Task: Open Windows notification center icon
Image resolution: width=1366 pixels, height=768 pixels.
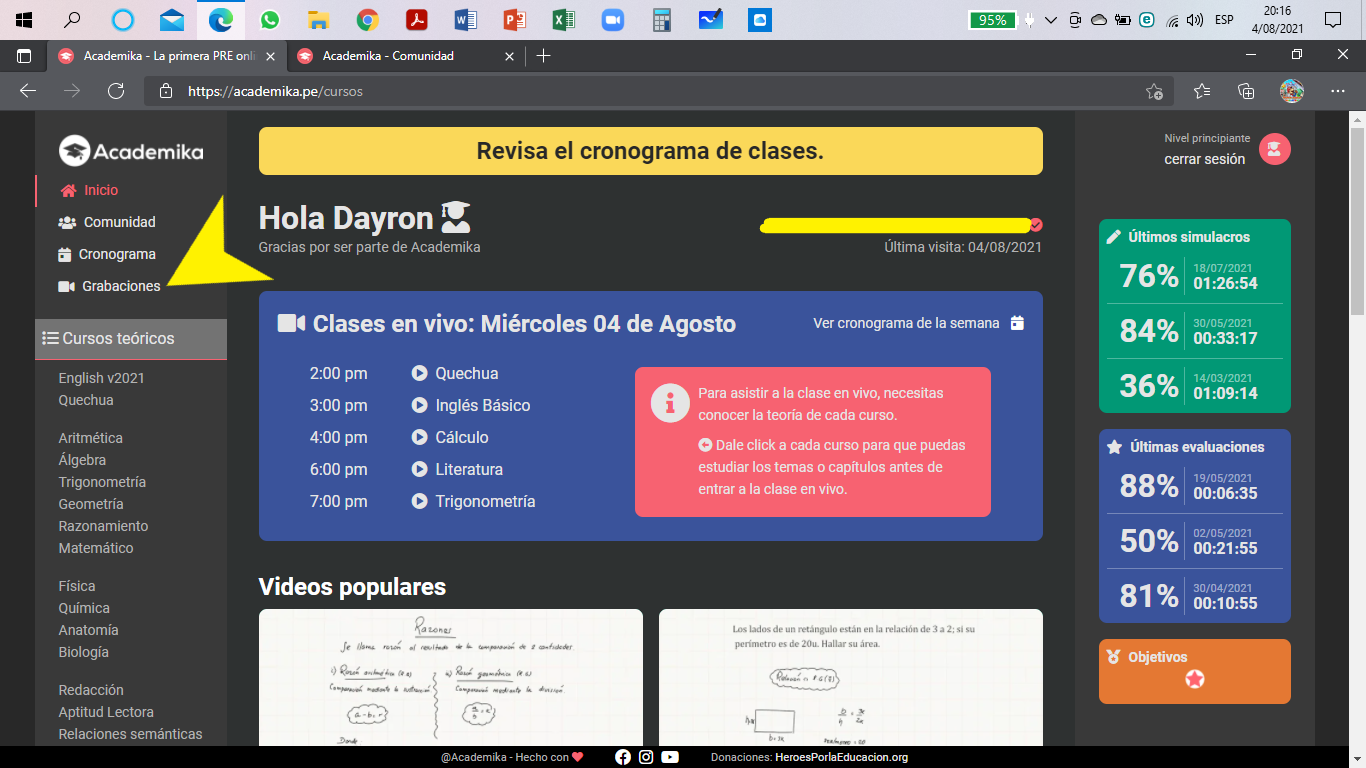Action: coord(1332,20)
